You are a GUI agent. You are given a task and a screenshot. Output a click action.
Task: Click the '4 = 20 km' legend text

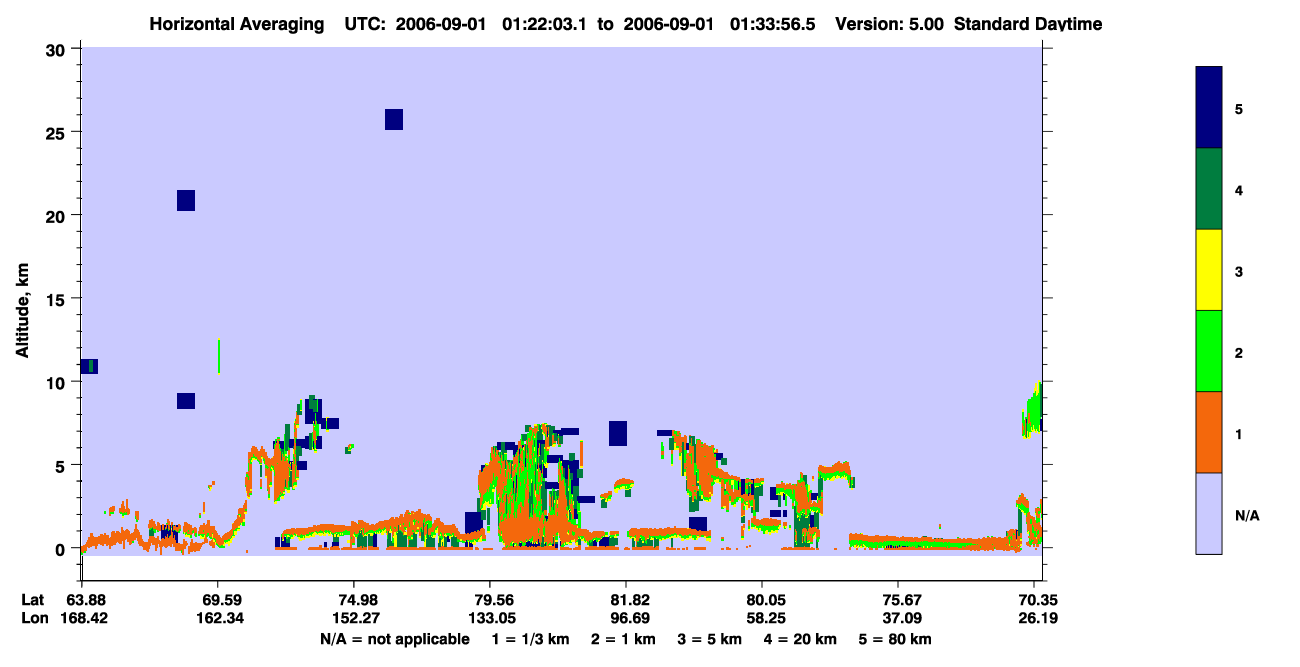[x=800, y=639]
